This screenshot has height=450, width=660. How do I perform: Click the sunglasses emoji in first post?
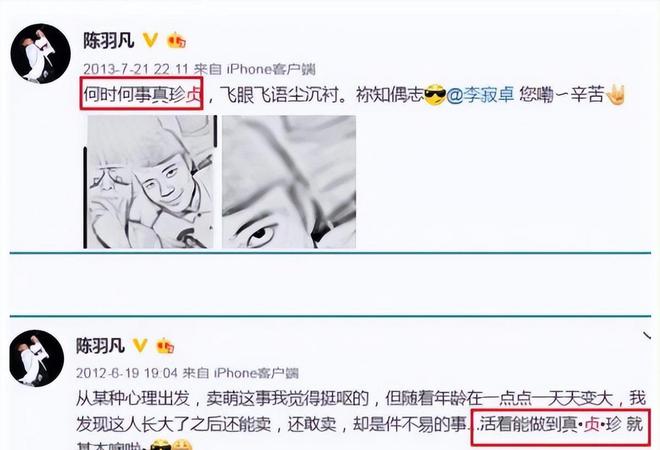[435, 95]
